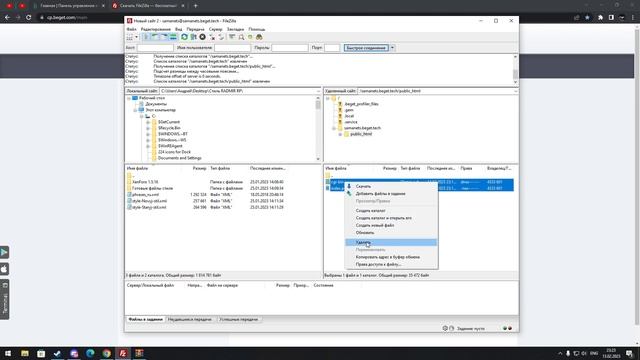Focus the Порт input field
The image size is (640, 360).
pyautogui.click(x=332, y=48)
